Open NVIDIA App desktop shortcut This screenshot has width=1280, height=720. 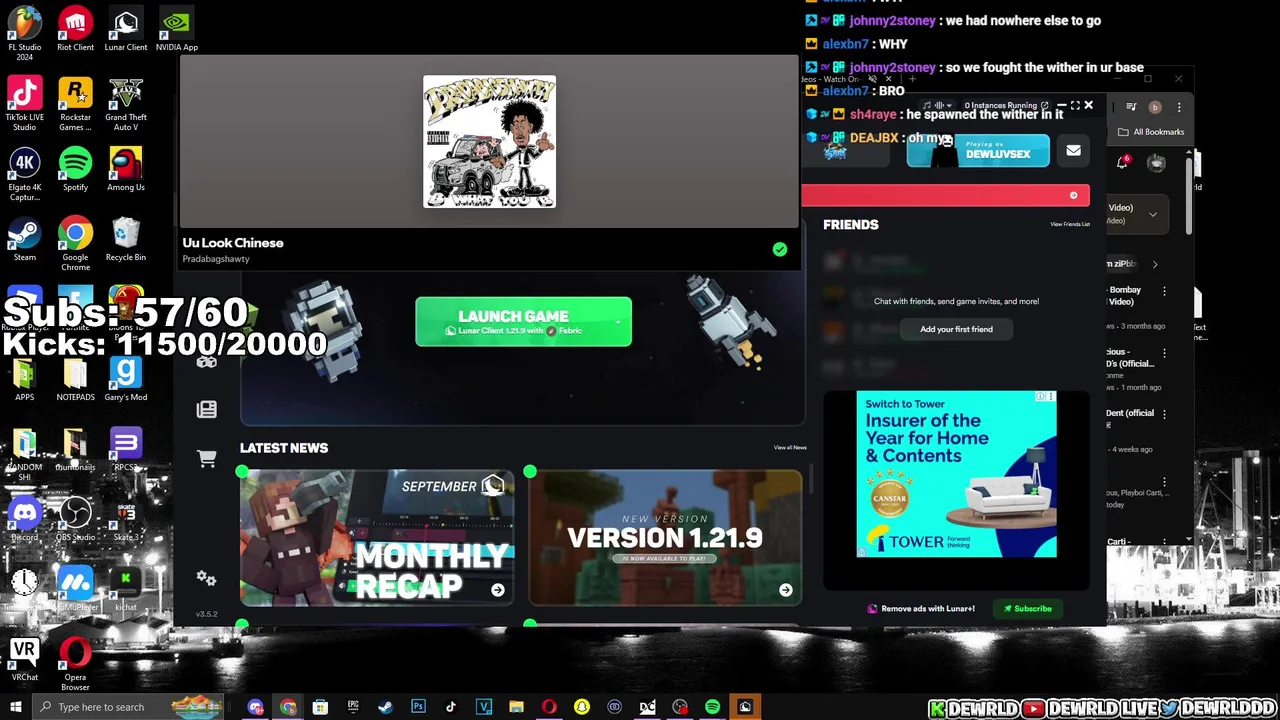(x=176, y=29)
